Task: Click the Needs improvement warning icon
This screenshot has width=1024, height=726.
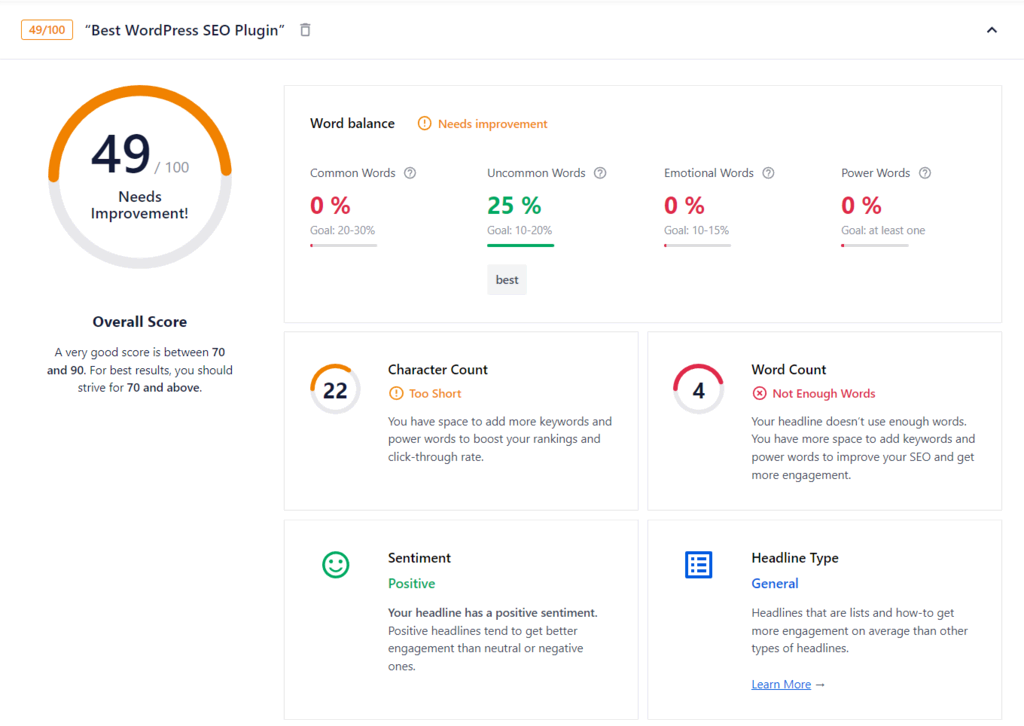Action: [x=424, y=124]
